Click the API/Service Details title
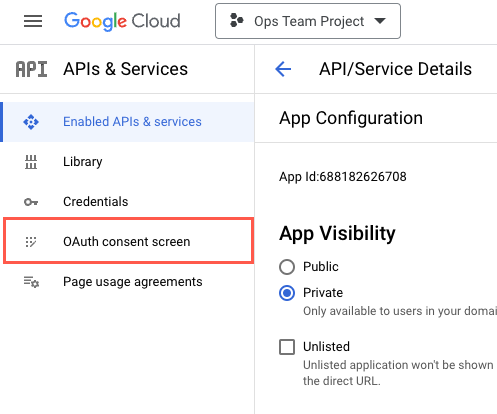 [x=395, y=69]
